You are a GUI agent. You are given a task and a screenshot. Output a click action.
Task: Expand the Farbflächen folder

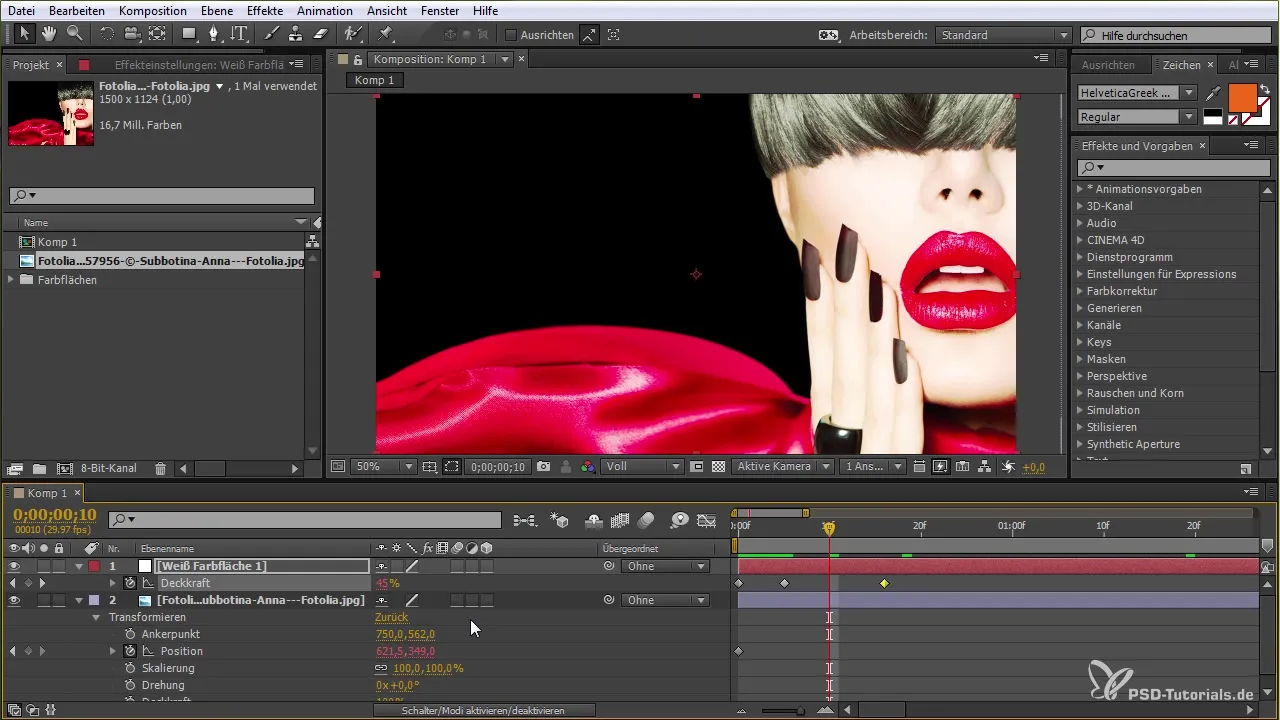coord(12,280)
